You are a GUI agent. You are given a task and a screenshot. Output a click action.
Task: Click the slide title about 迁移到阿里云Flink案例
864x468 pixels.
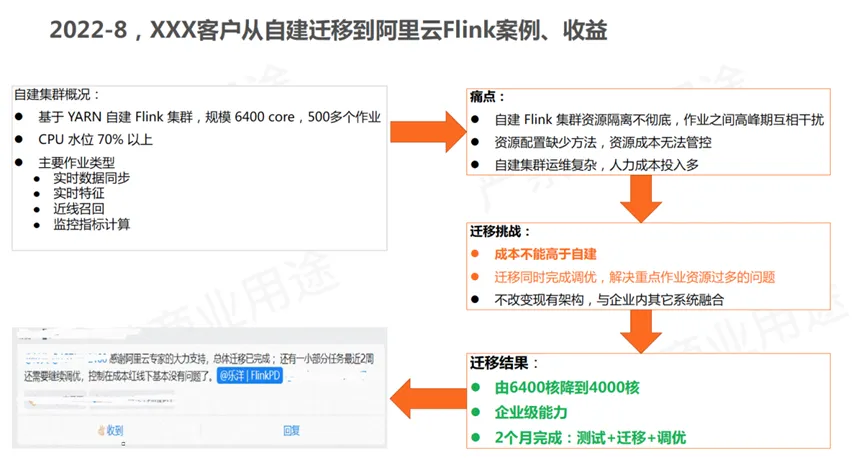point(328,30)
